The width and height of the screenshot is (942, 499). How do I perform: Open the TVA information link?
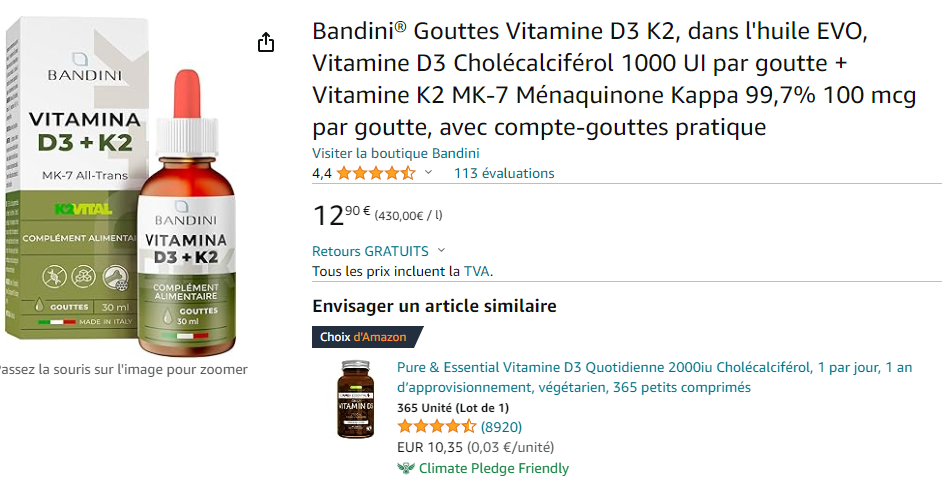[476, 271]
